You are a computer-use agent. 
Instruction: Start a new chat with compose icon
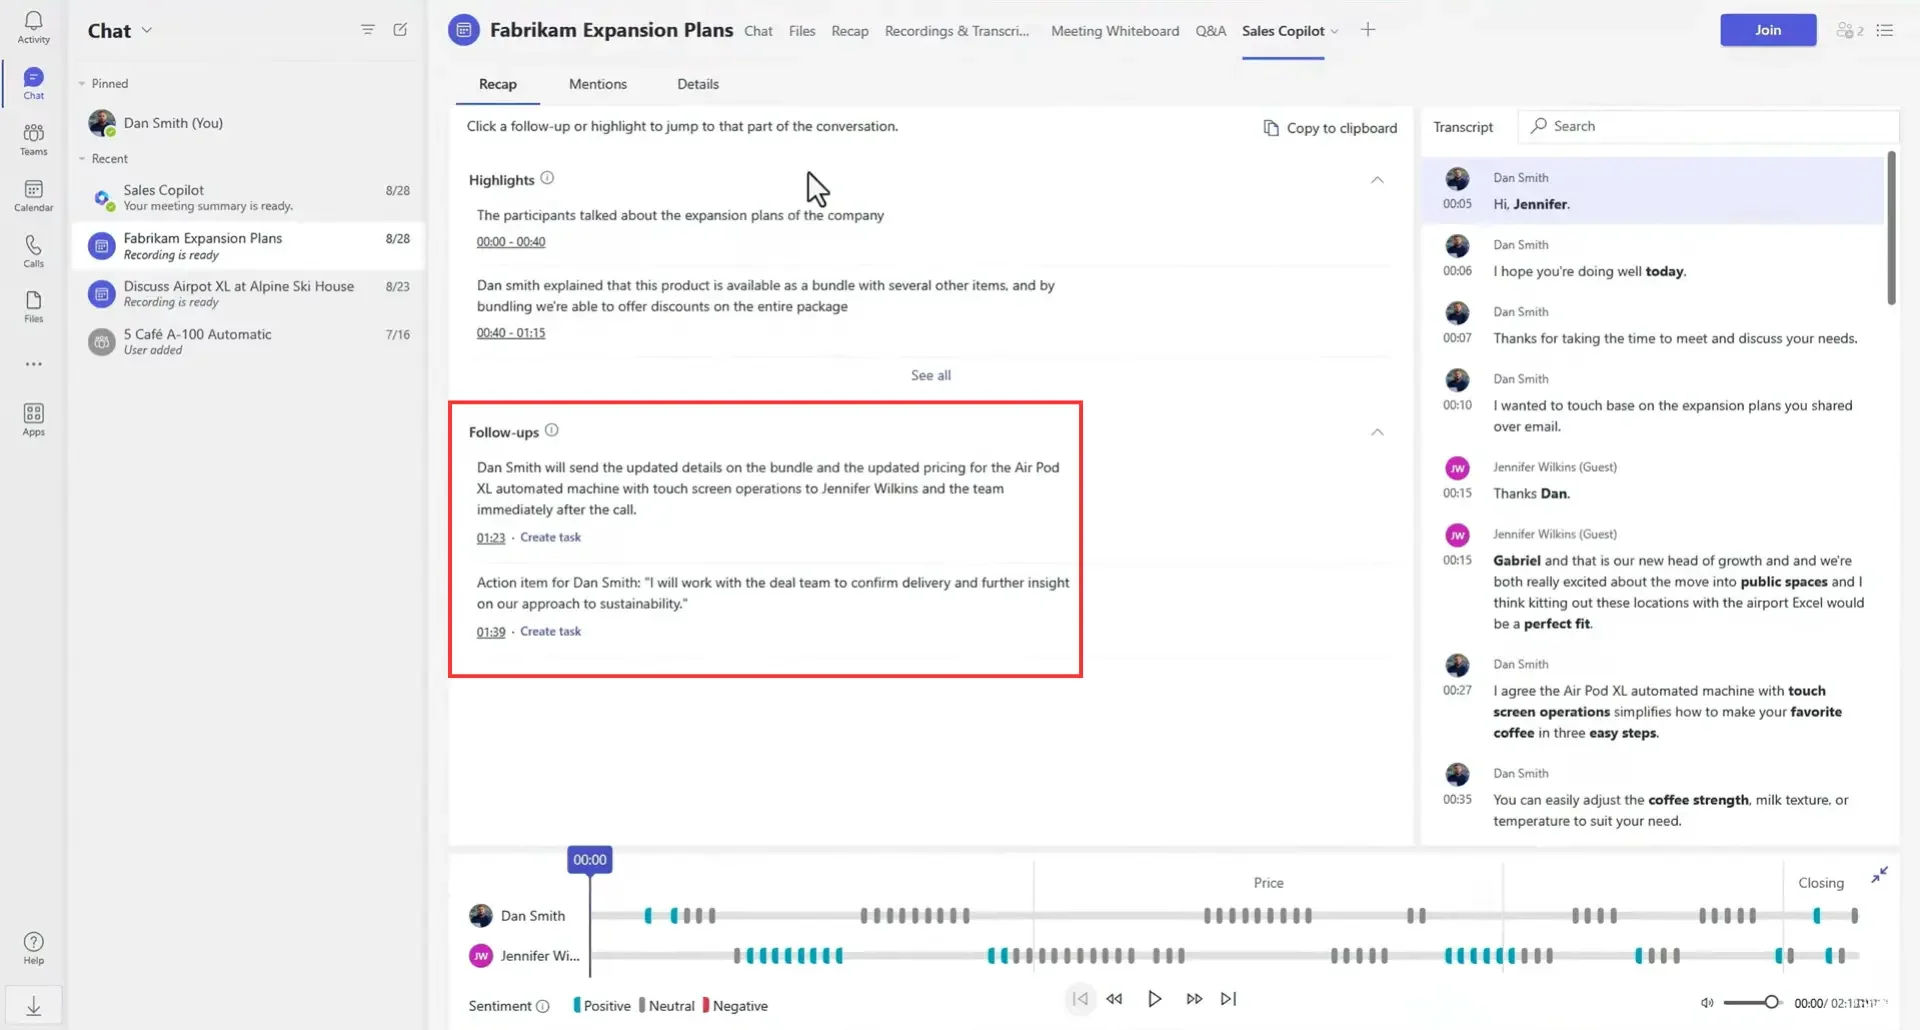click(x=400, y=30)
